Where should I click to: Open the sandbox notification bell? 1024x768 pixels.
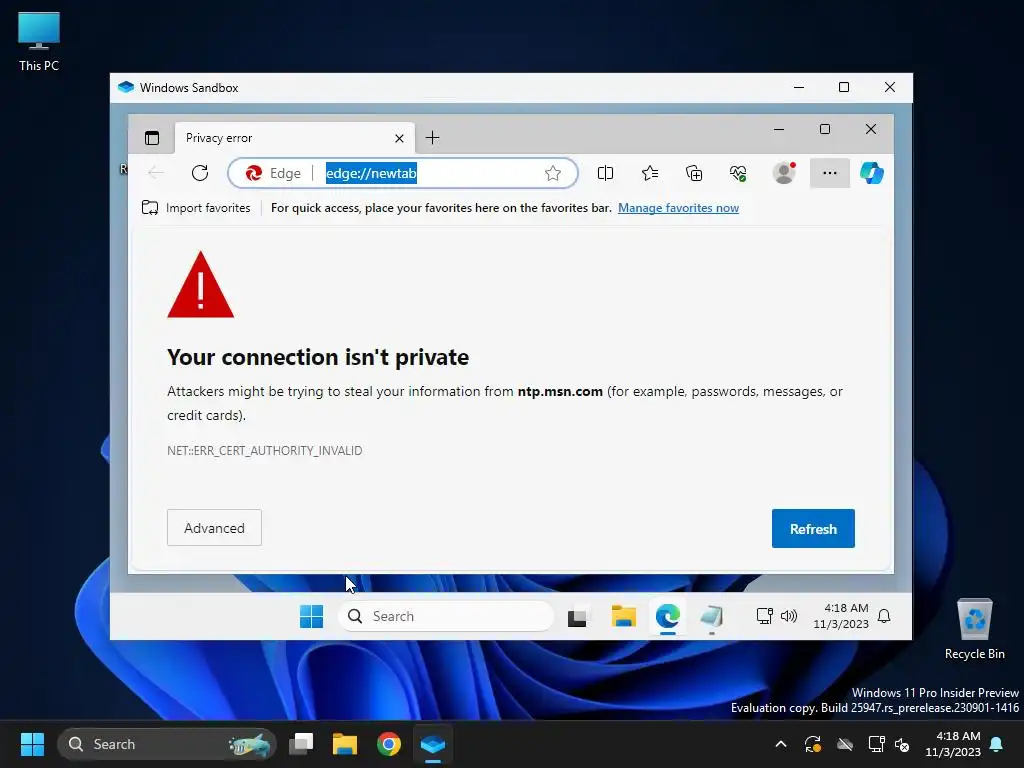point(884,616)
